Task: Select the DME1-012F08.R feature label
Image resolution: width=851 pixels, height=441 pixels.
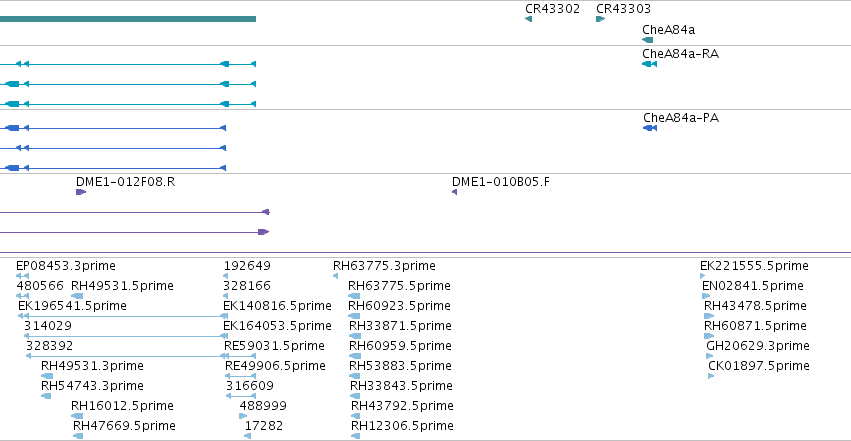Action: pos(125,182)
